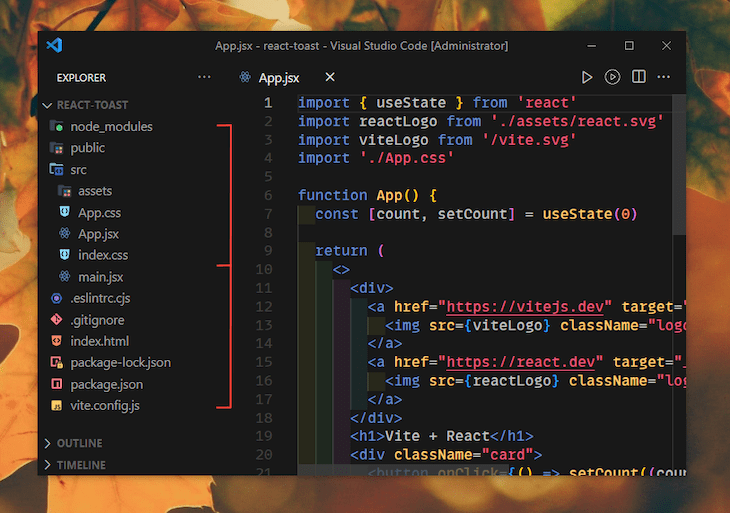Viewport: 730px width, 513px height.
Task: Open package-lock.json file
Action: point(121,363)
